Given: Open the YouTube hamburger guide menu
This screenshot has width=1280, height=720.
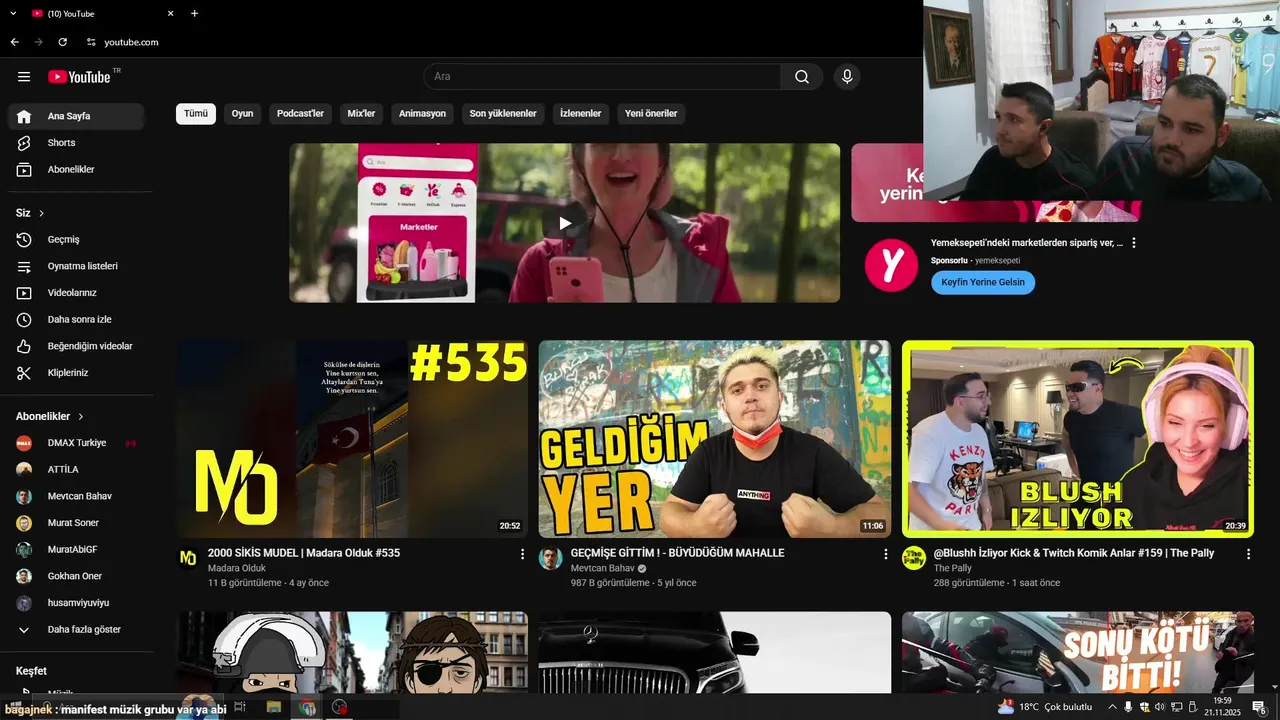Looking at the screenshot, I should tap(24, 77).
